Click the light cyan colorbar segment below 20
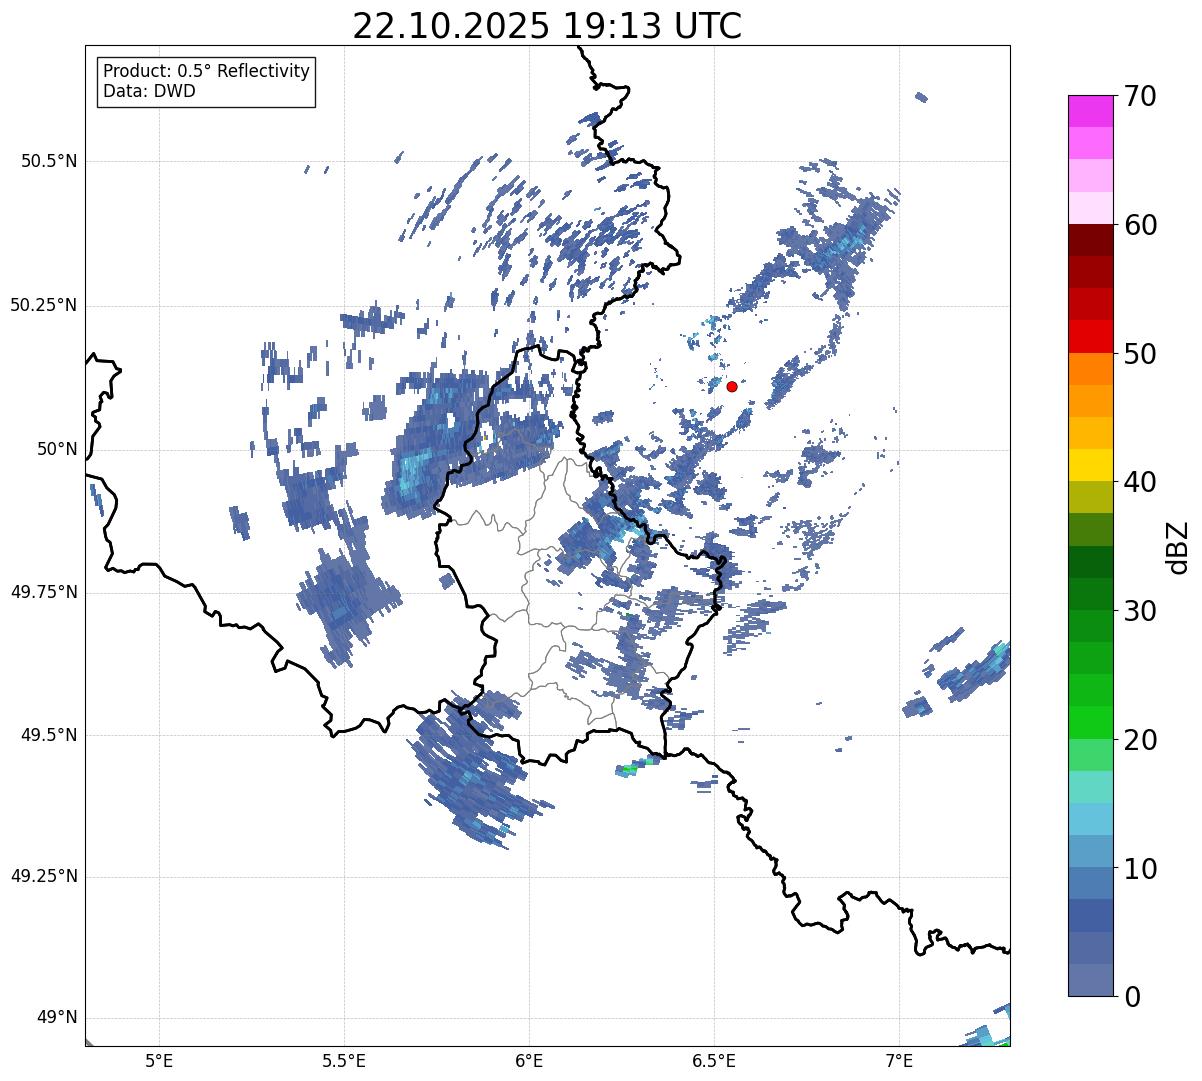Image resolution: width=1202 pixels, height=1081 pixels. point(1091,787)
